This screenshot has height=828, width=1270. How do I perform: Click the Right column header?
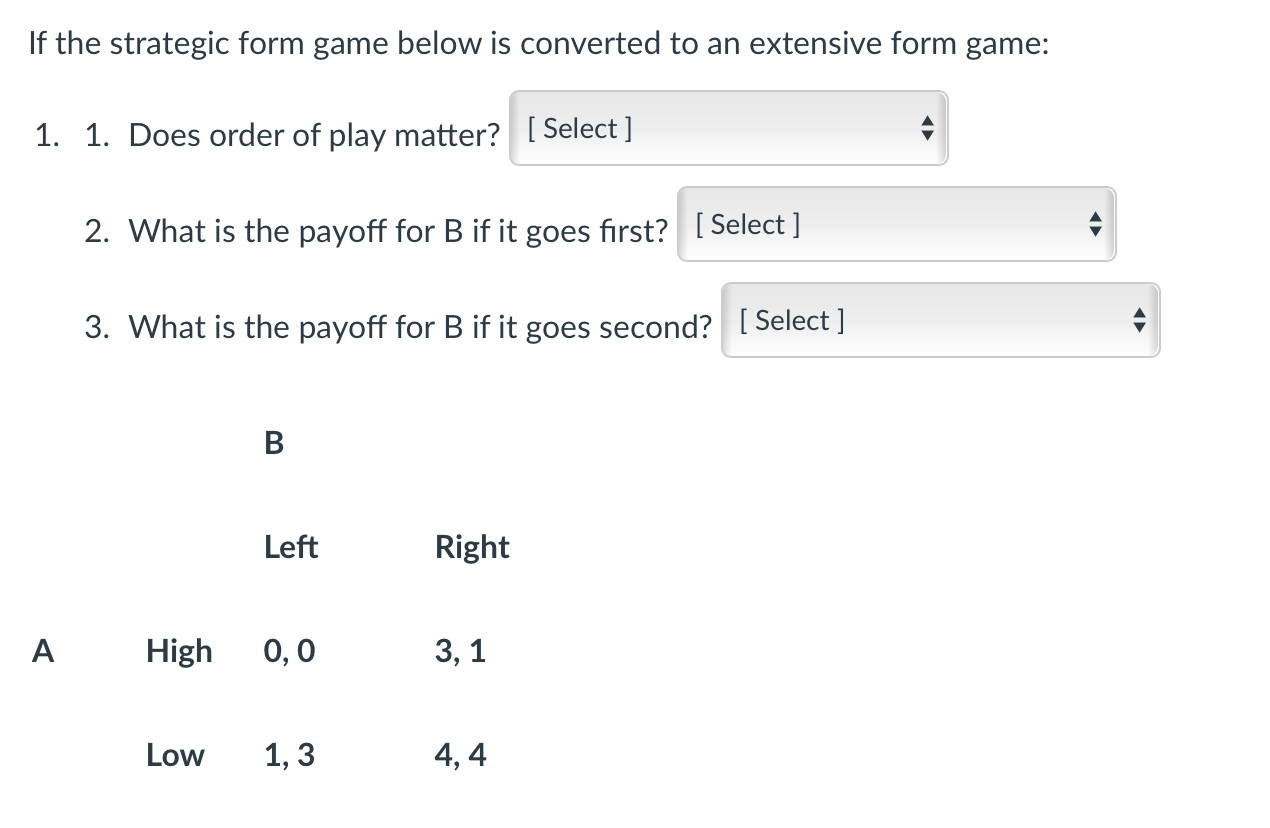(471, 547)
